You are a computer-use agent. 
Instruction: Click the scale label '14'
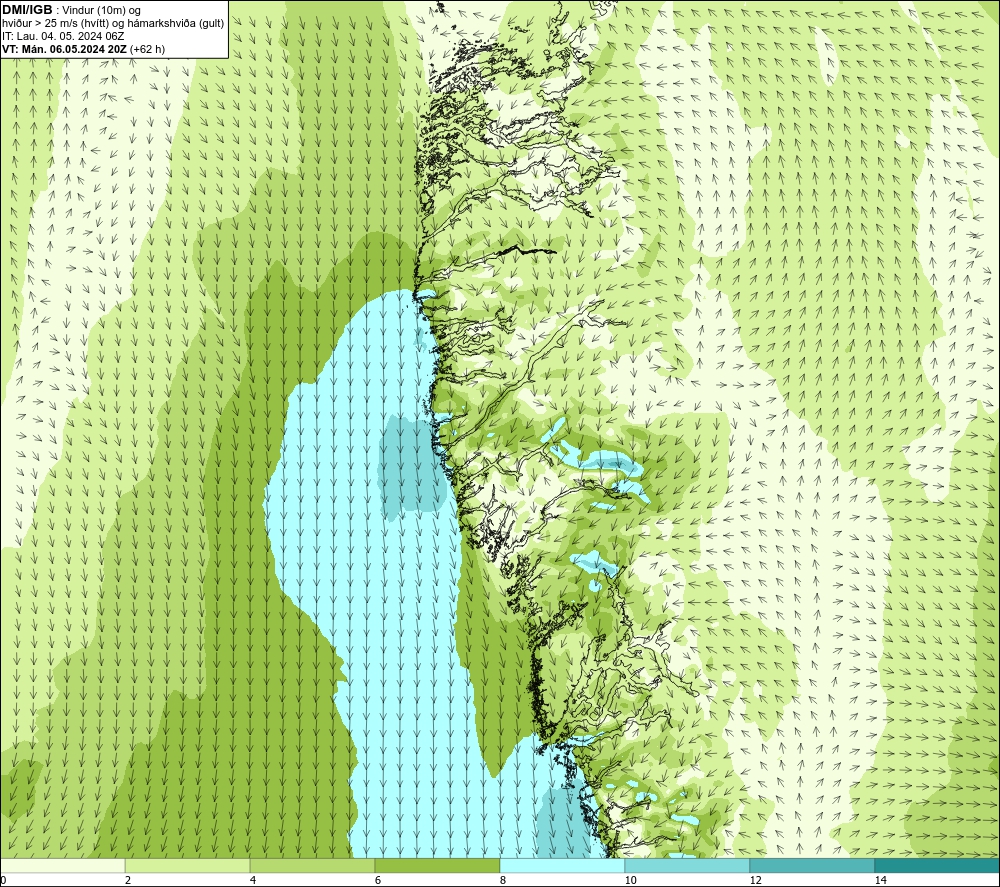pyautogui.click(x=880, y=880)
